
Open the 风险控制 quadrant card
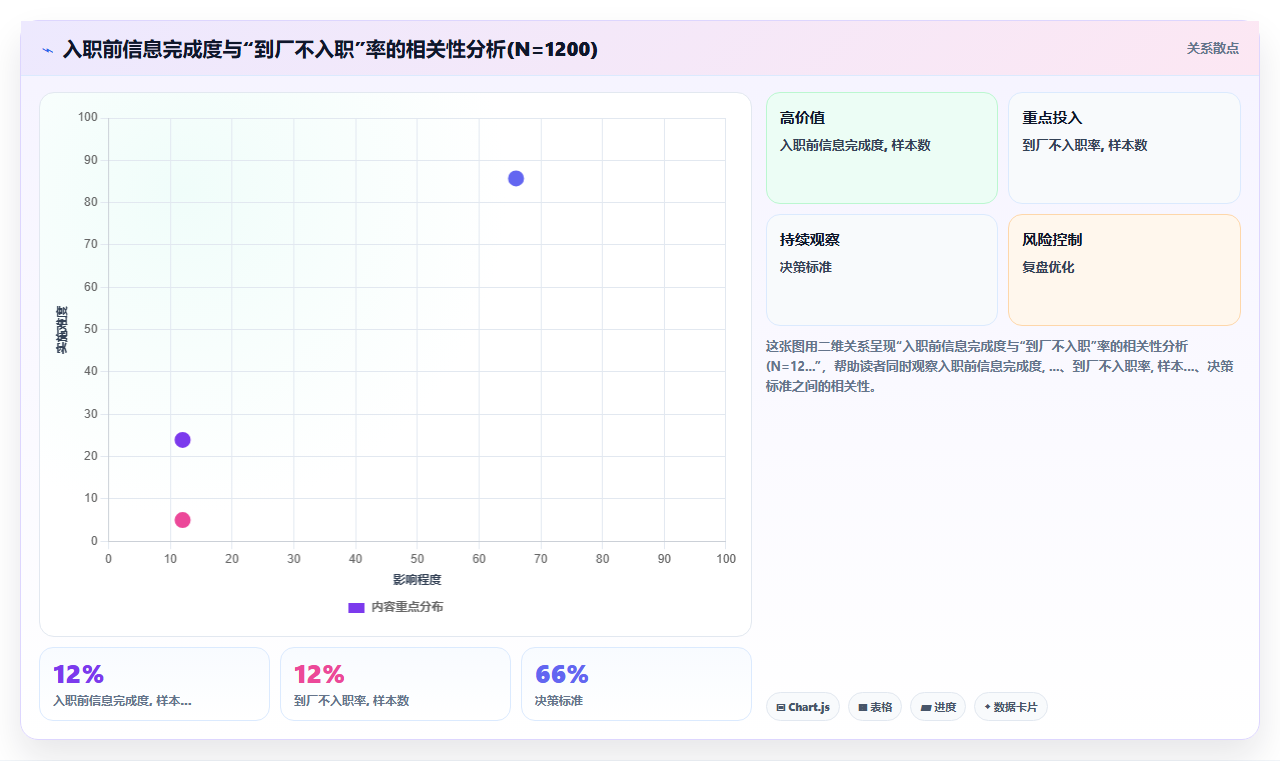coord(1124,270)
